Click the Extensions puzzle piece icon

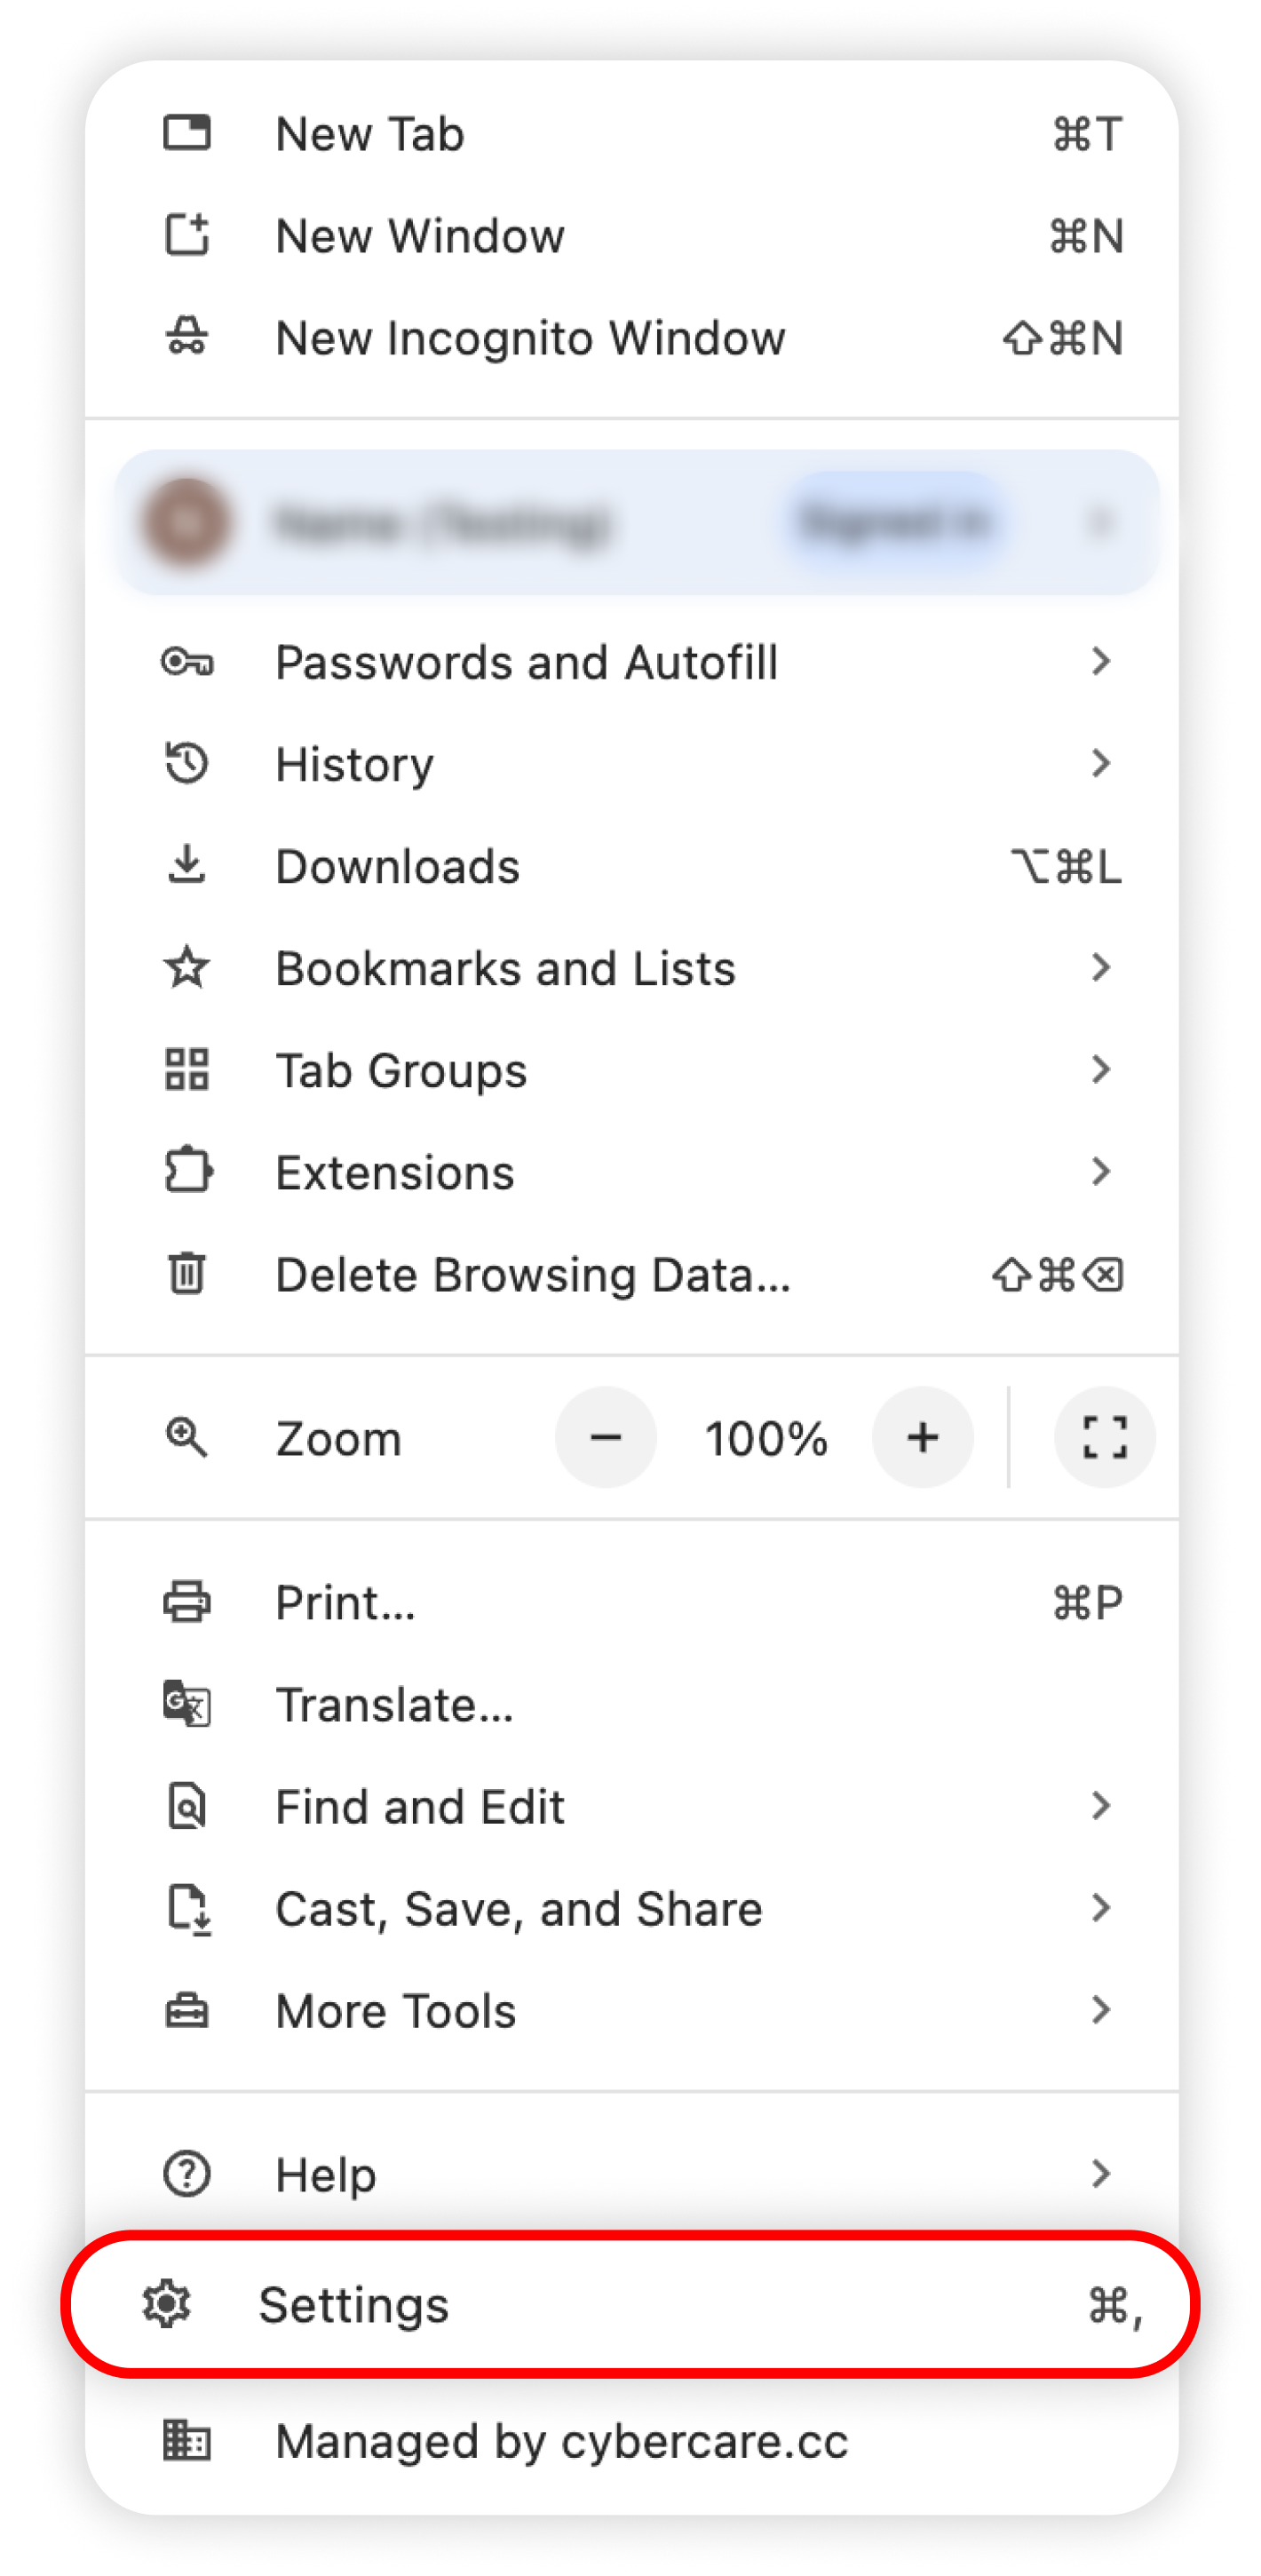(187, 1171)
